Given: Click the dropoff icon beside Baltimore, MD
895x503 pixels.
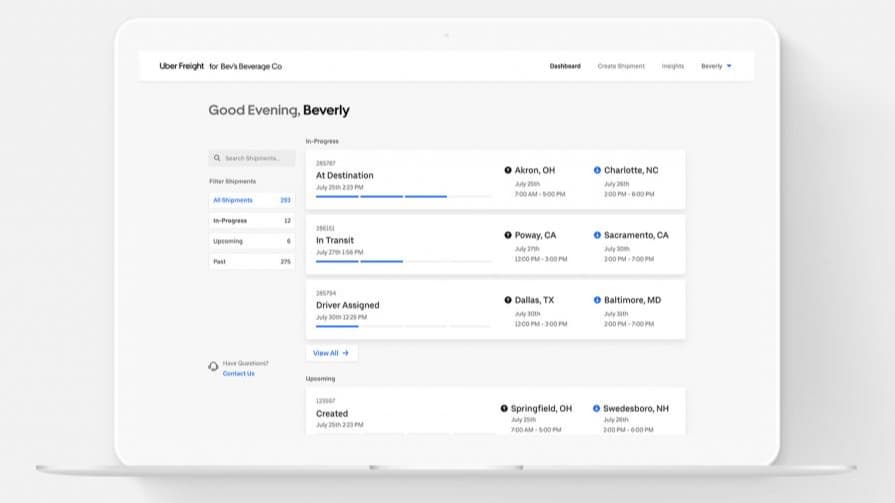Looking at the screenshot, I should (597, 300).
